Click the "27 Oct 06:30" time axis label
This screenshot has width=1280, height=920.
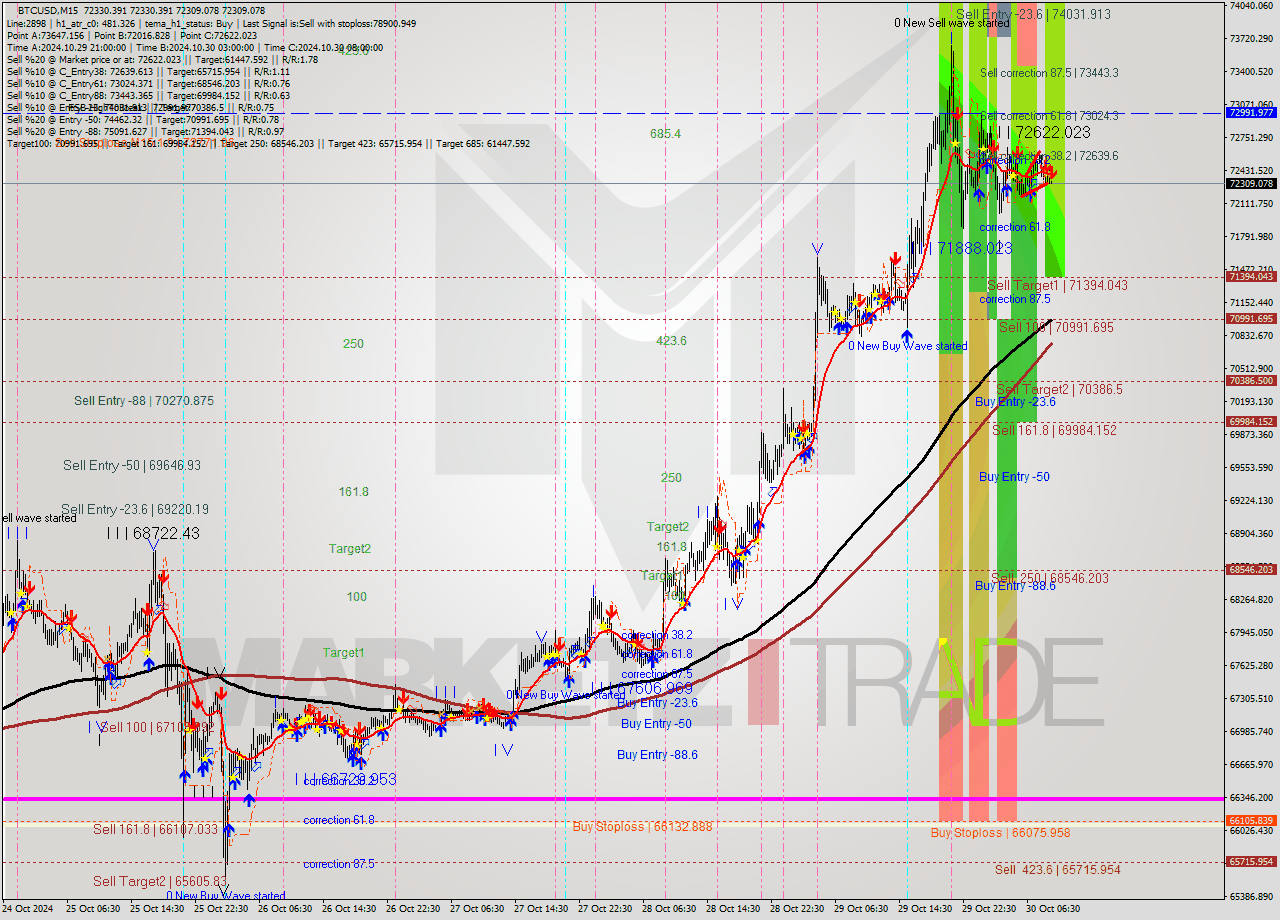click(x=477, y=909)
